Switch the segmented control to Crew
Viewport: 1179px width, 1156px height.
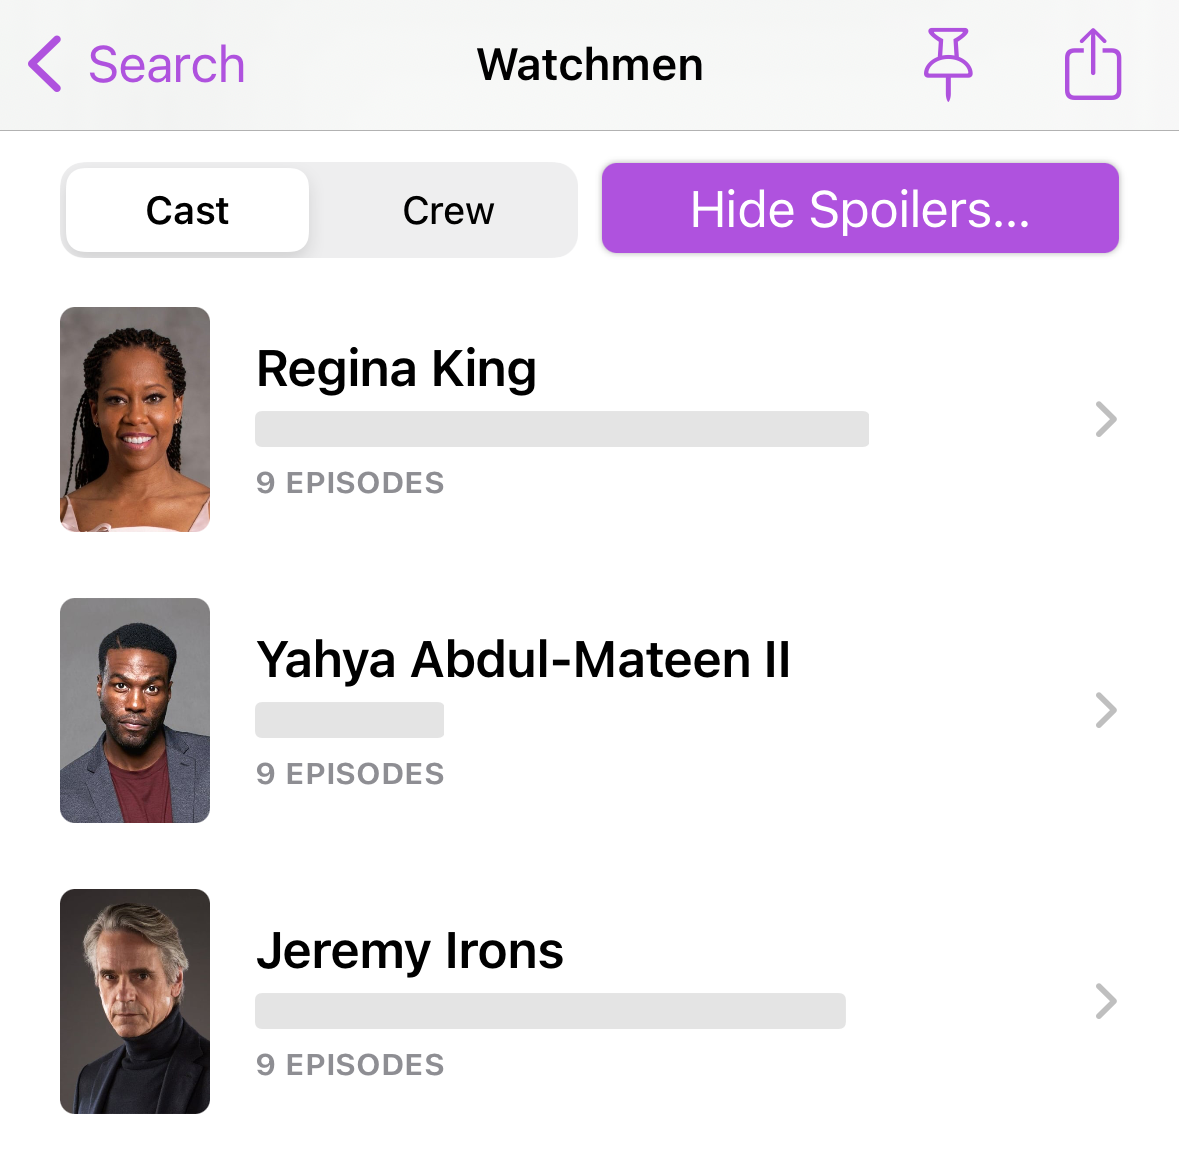pos(447,210)
